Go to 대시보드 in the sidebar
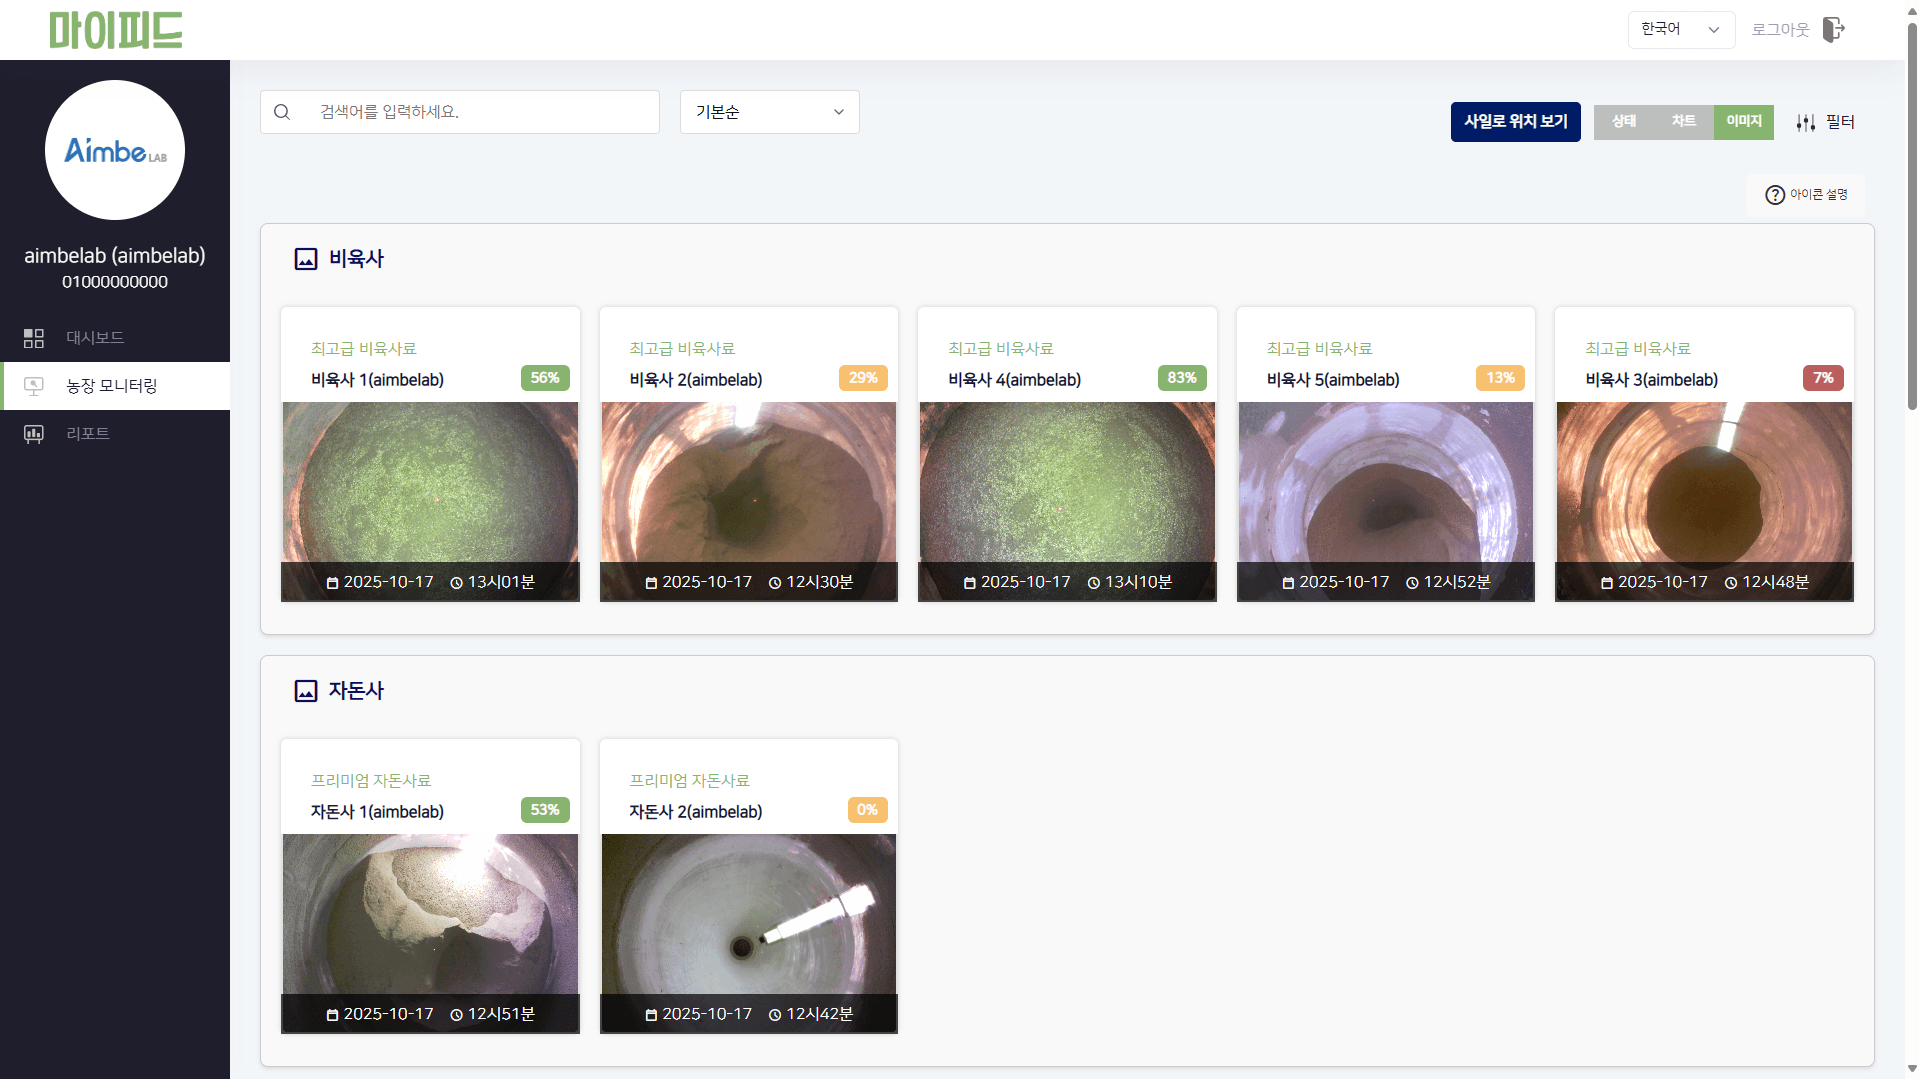The width and height of the screenshot is (1919, 1079). pyautogui.click(x=95, y=338)
